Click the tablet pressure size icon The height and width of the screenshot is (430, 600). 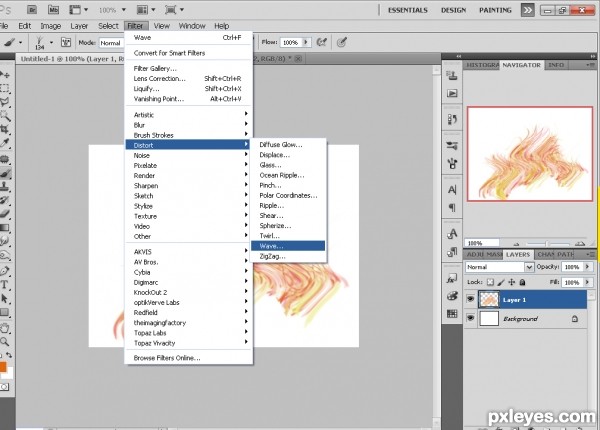click(342, 42)
